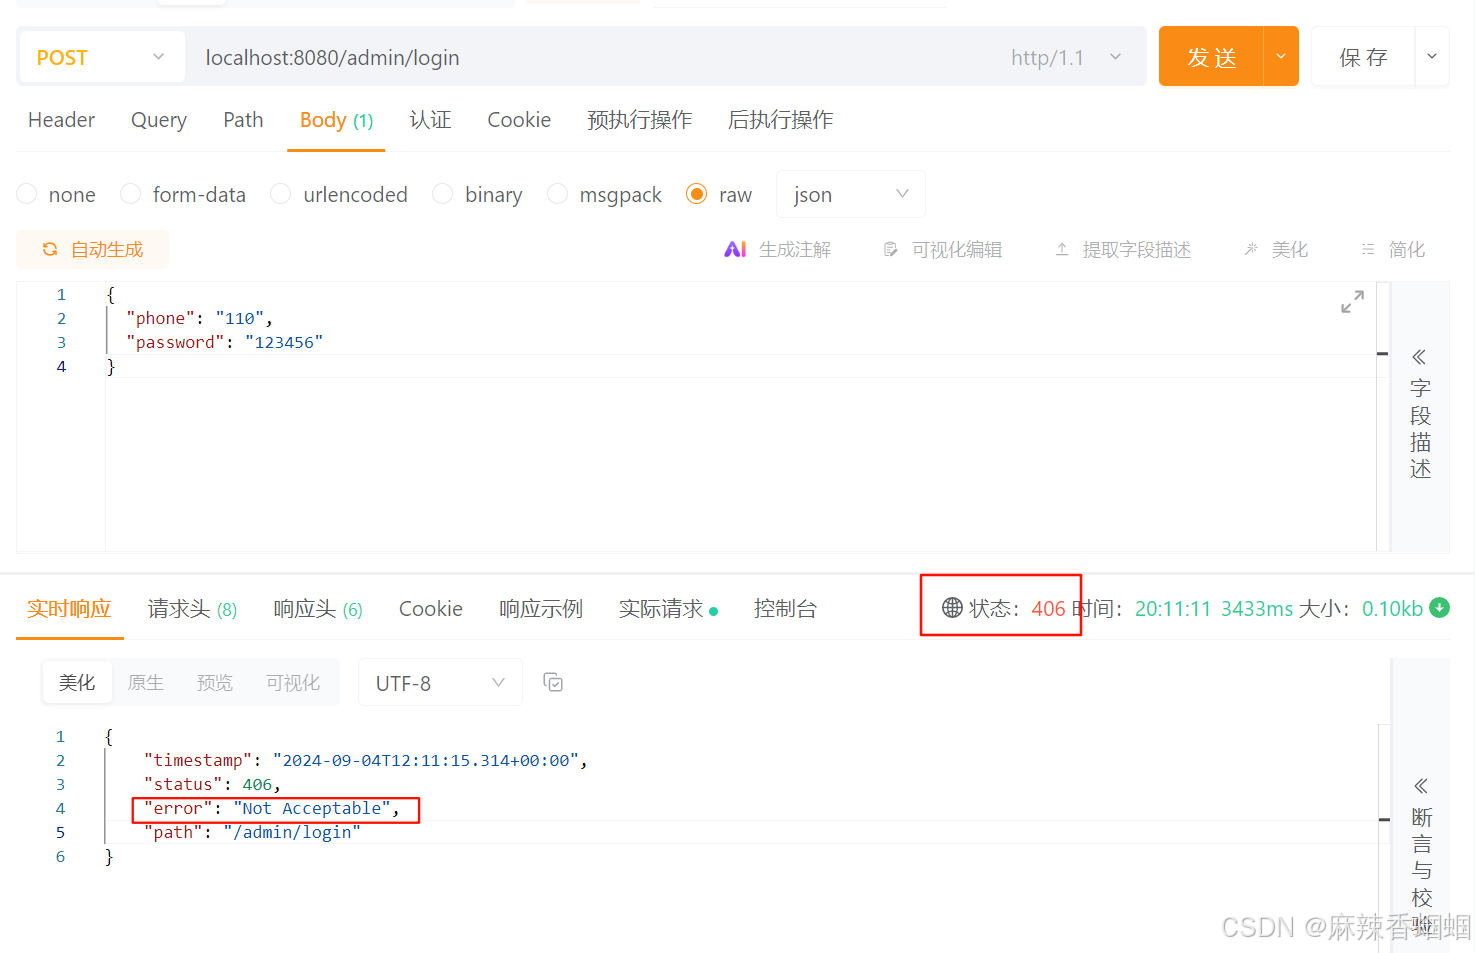Screen dimensions: 1475x953
Task: Click the minus marker beside the response viewer
Action: pyautogui.click(x=1385, y=820)
